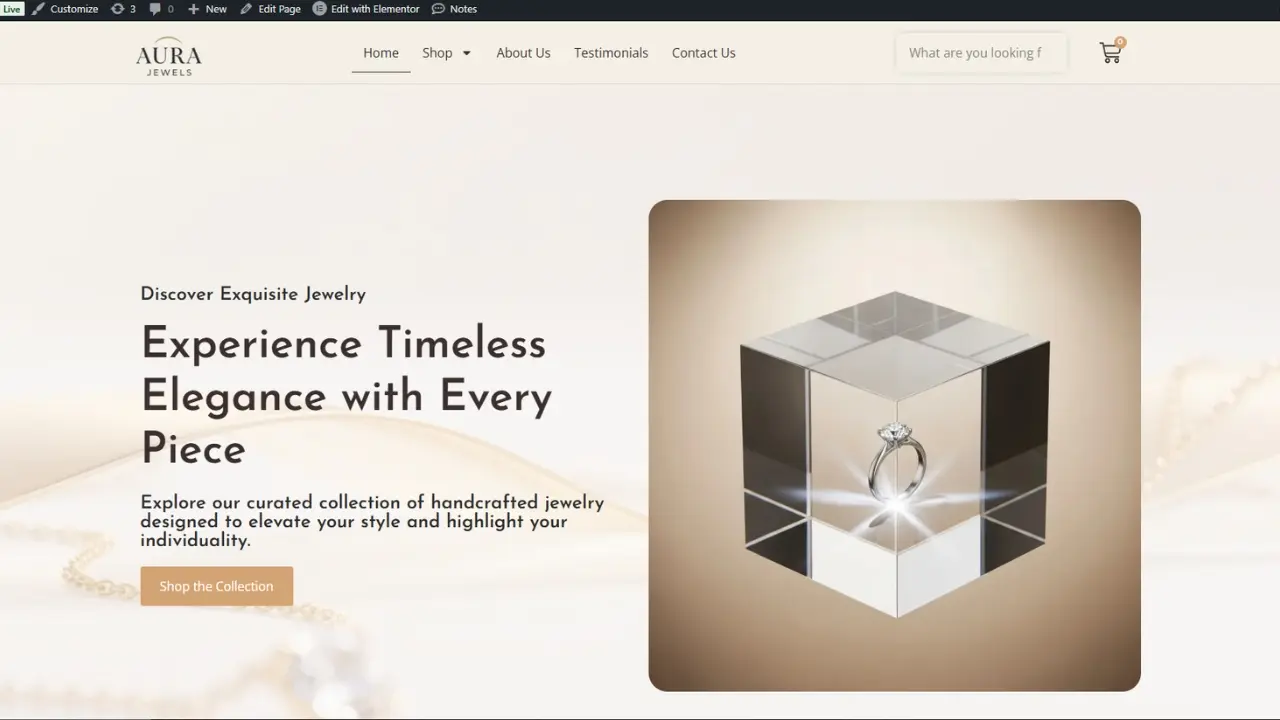Screen dimensions: 1280x720
Task: Click the Customize paintbrush icon in admin bar
Action: (x=38, y=9)
